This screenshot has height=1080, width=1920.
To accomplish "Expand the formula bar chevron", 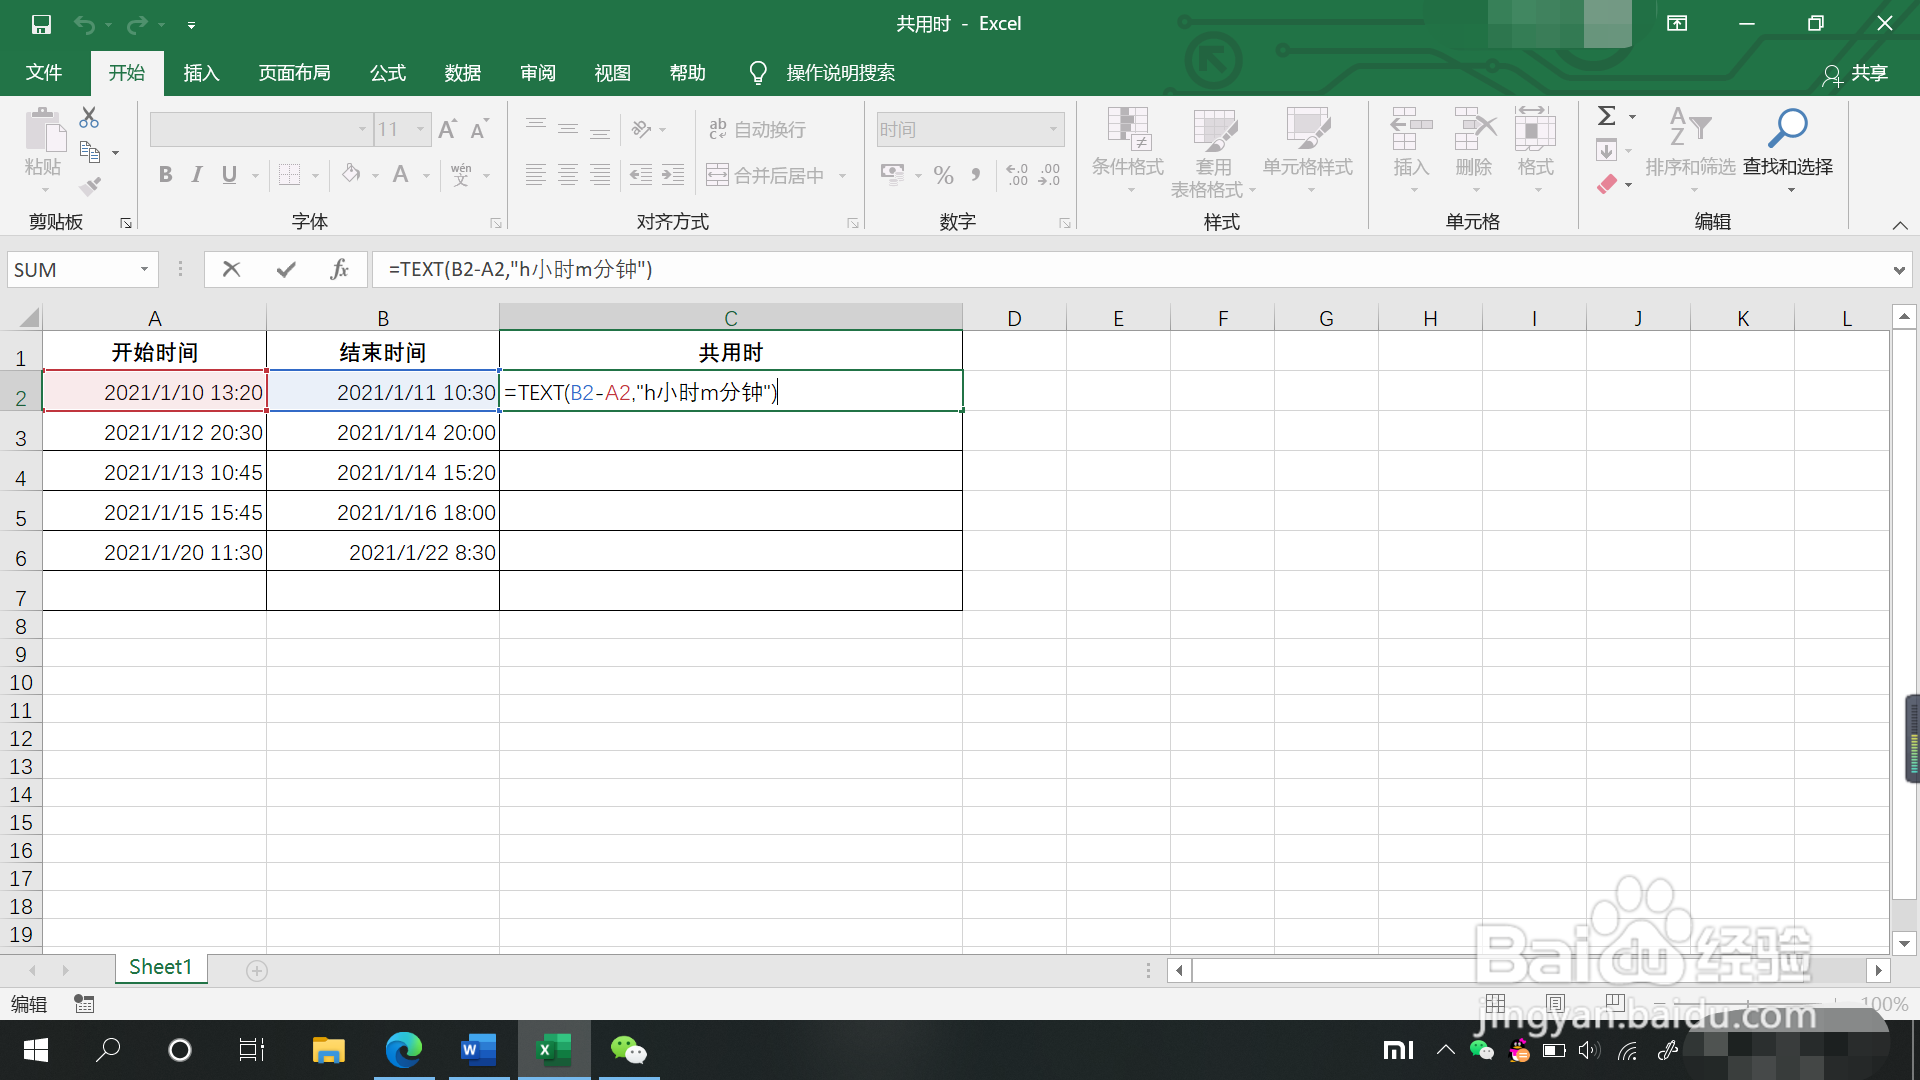I will [x=1898, y=270].
